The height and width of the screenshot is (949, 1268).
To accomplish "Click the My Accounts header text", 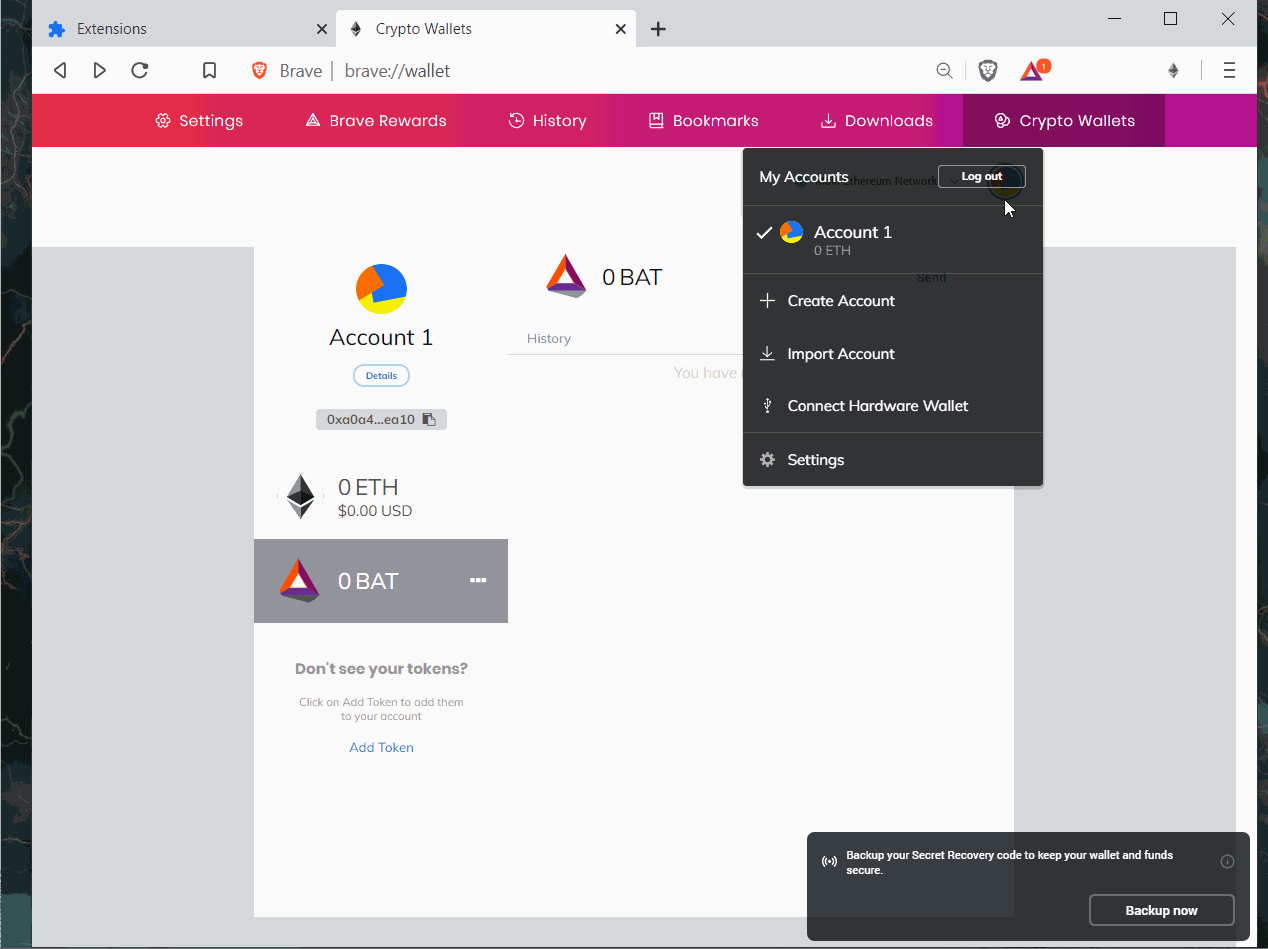I will [804, 177].
